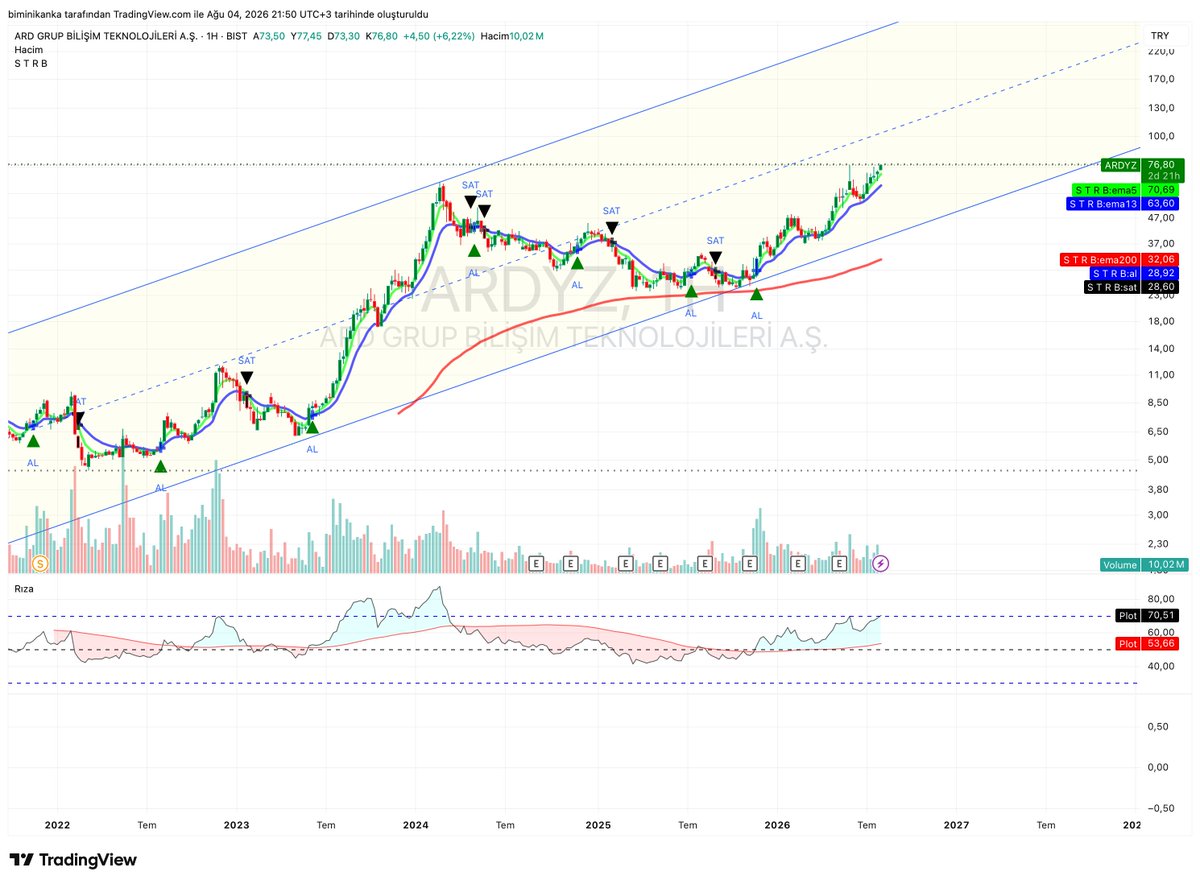The width and height of the screenshot is (1200, 884).
Task: Click the 2022 time axis label
Action: click(x=57, y=826)
